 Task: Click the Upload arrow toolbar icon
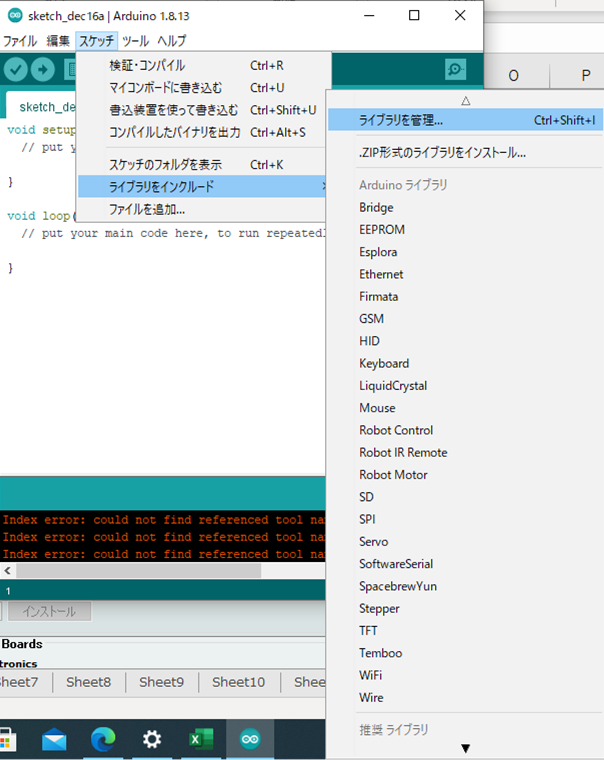(x=43, y=69)
